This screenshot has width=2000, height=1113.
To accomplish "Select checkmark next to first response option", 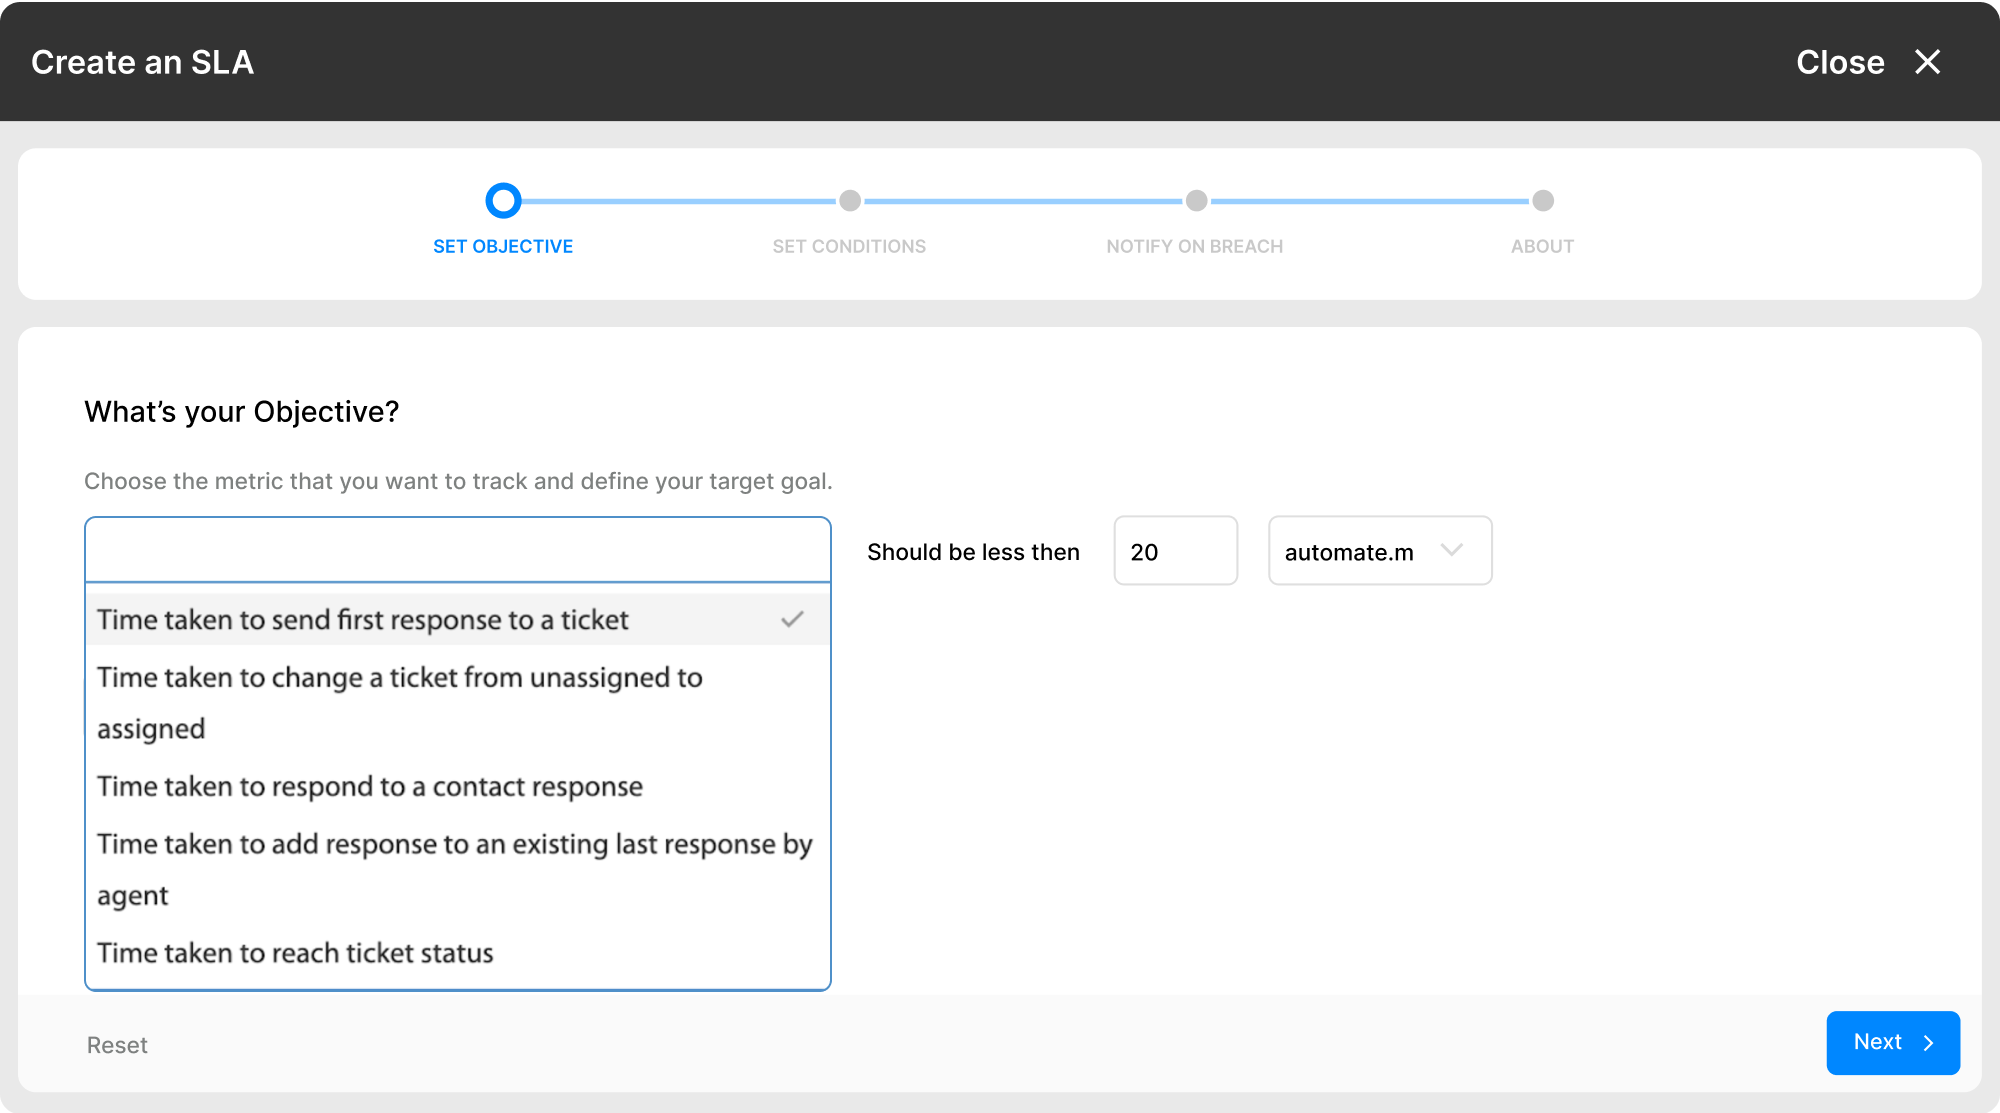I will coord(792,620).
